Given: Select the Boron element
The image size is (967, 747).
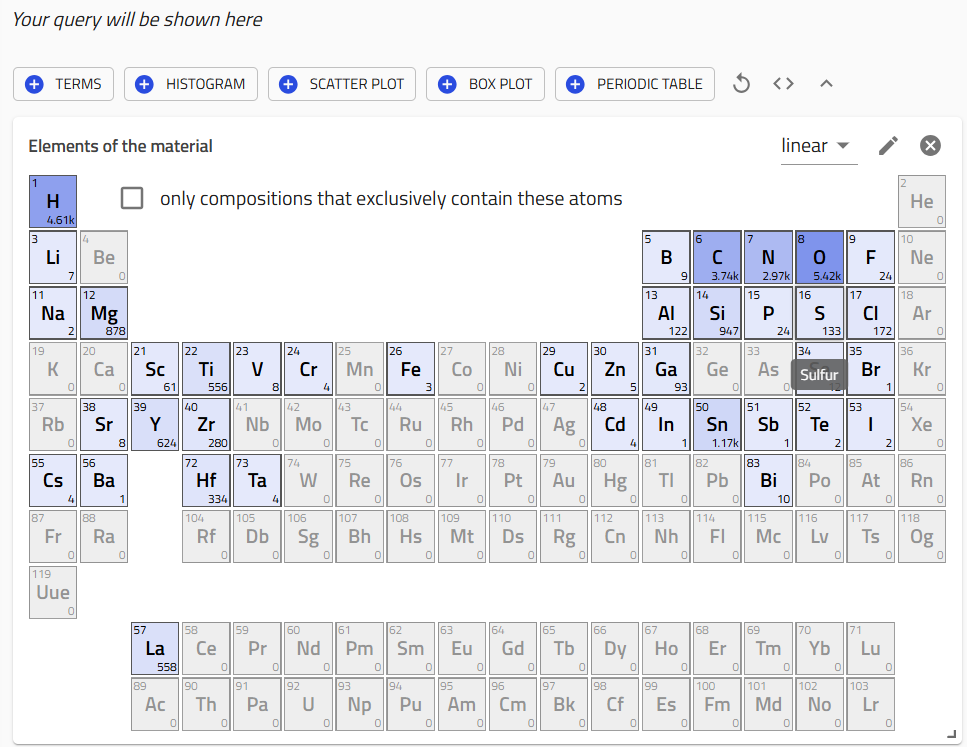Looking at the screenshot, I should click(666, 257).
